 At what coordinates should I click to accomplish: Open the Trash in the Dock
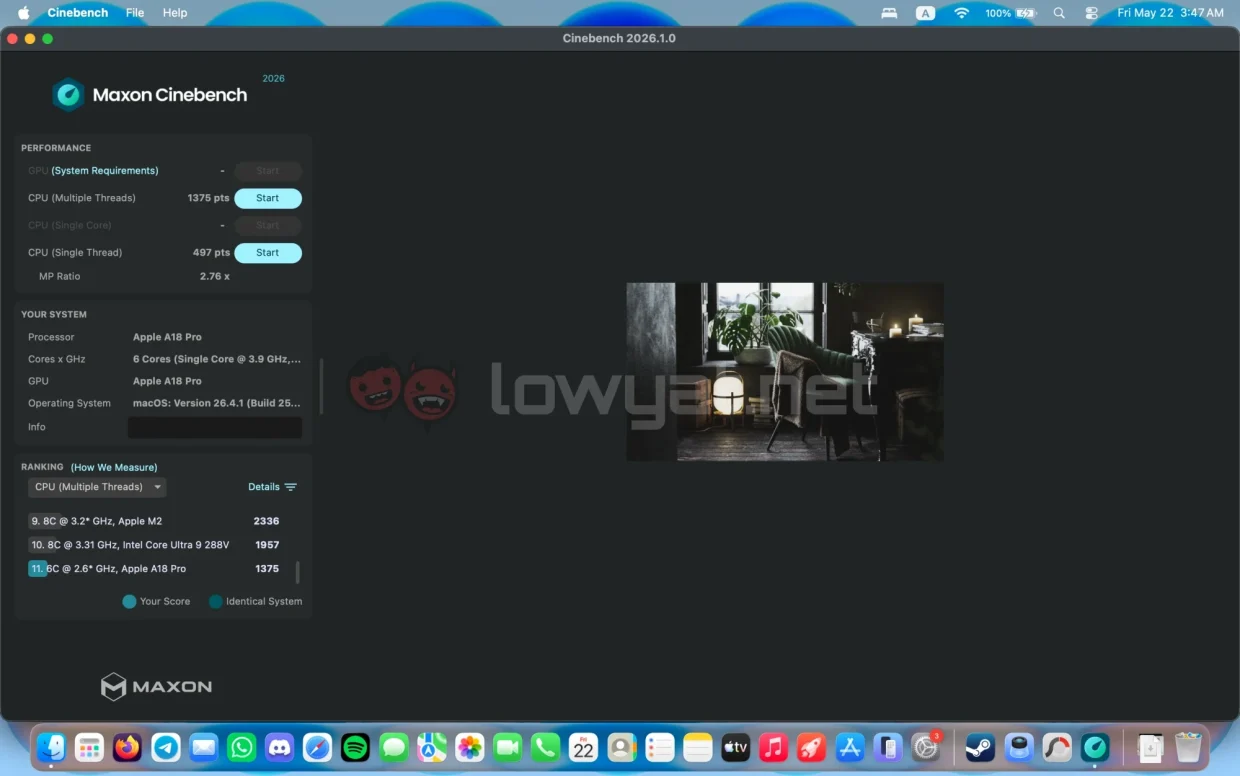1188,747
